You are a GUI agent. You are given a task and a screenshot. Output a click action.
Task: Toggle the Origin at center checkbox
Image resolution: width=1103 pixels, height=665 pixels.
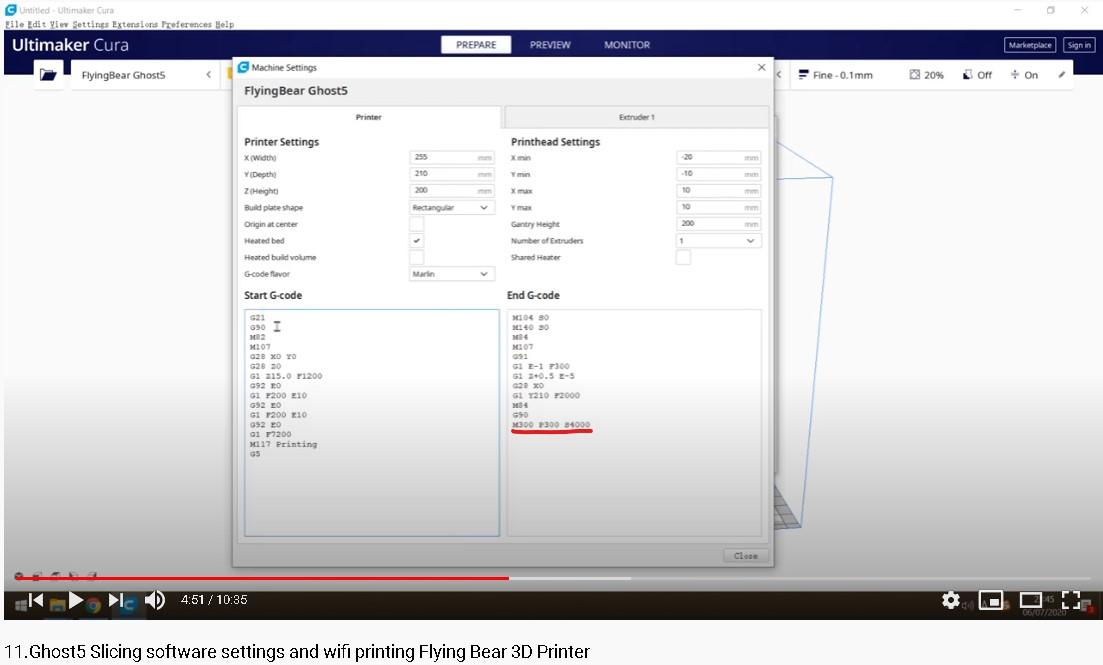point(416,224)
